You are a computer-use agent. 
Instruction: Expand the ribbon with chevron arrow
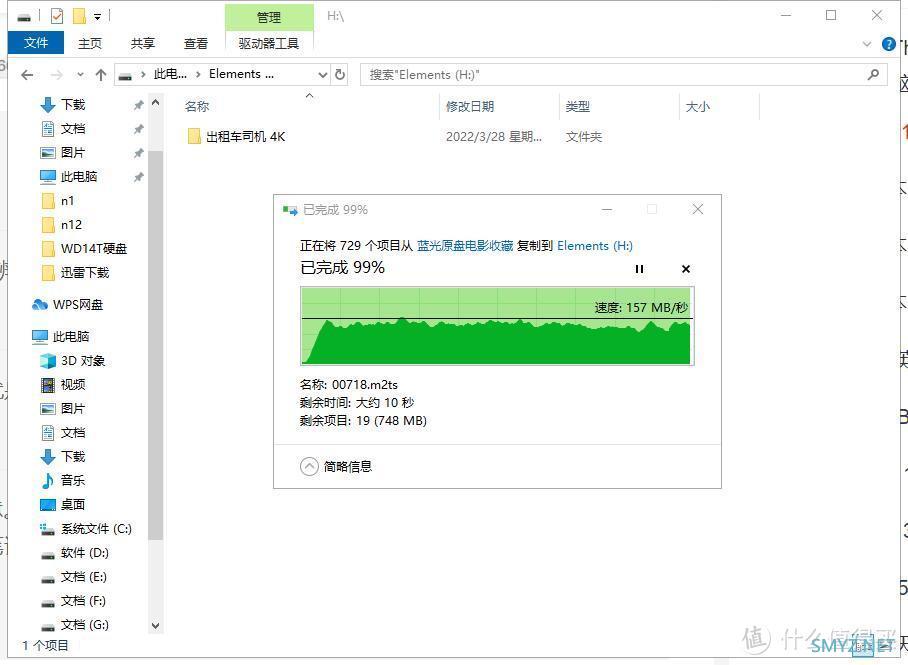[x=867, y=44]
